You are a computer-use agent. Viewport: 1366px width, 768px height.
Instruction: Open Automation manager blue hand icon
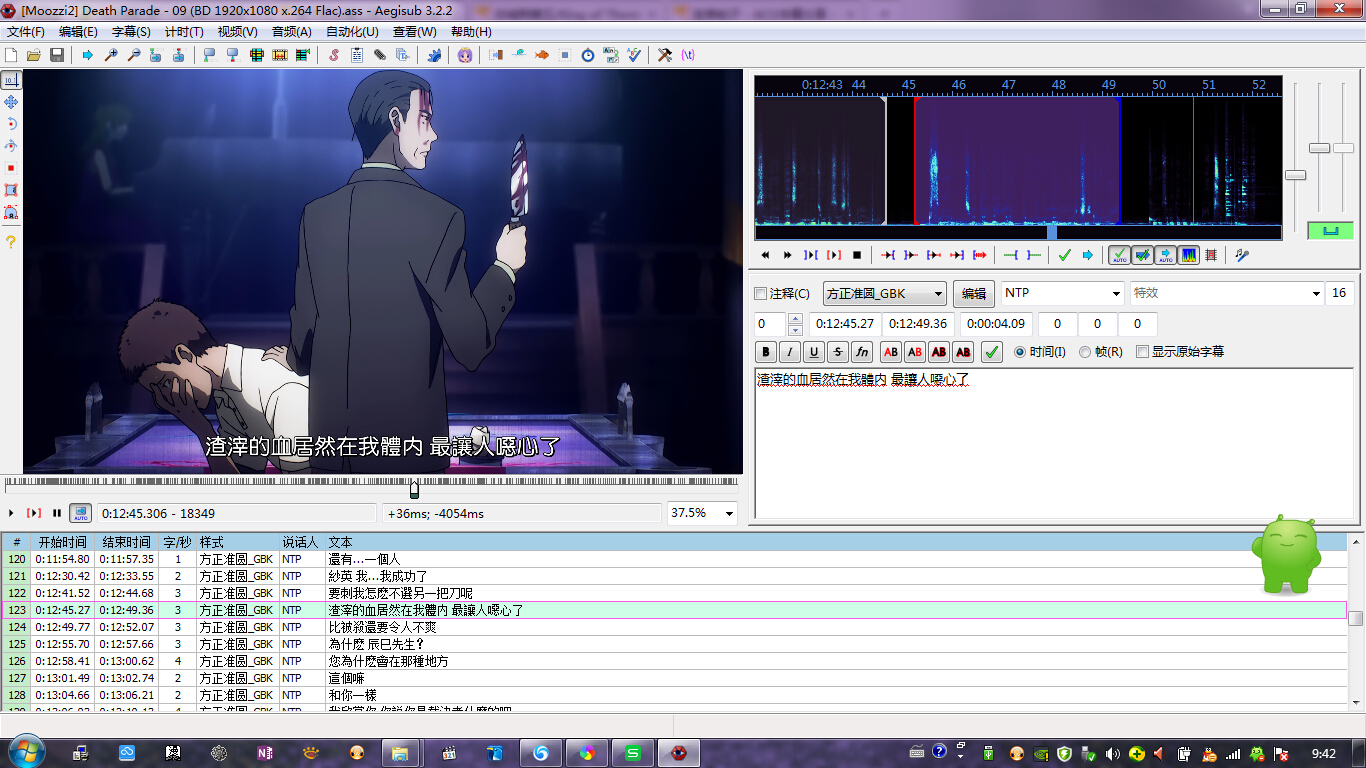434,55
